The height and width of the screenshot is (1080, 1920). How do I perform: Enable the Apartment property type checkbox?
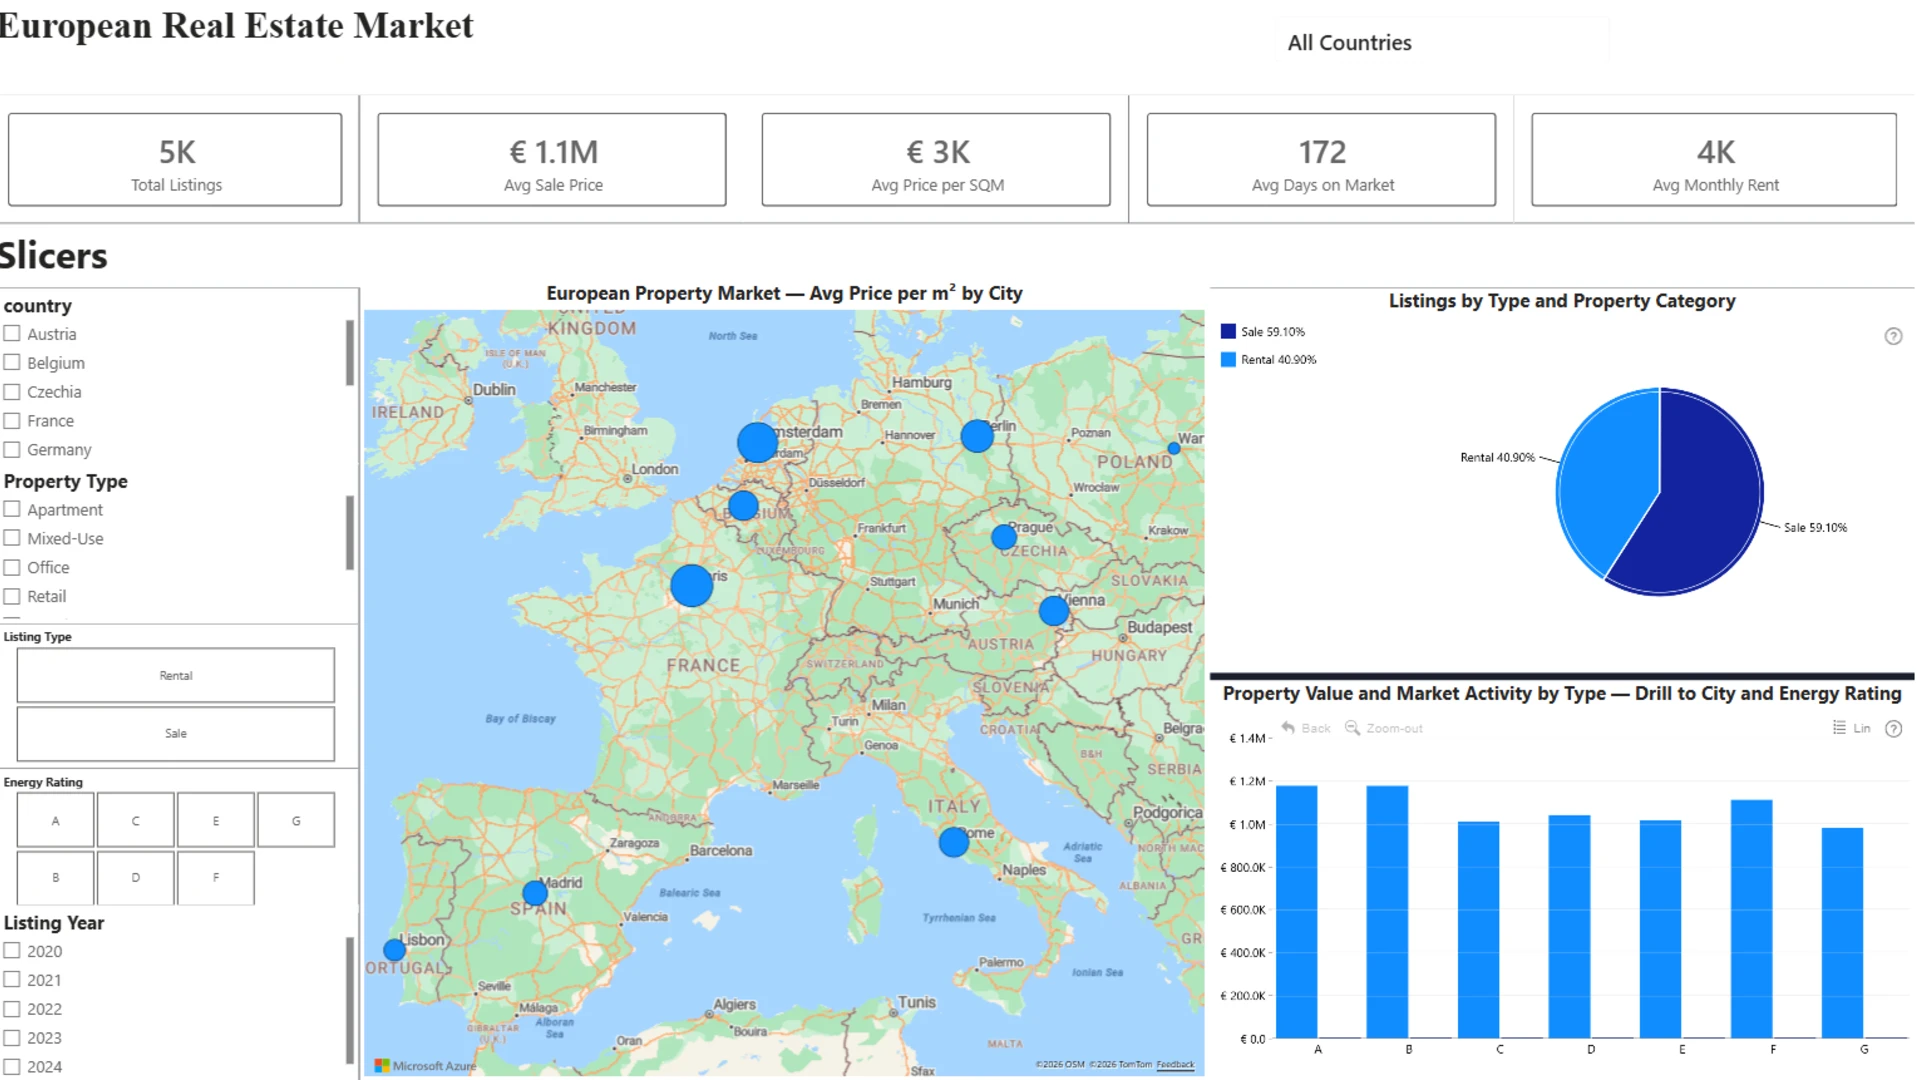(12, 509)
